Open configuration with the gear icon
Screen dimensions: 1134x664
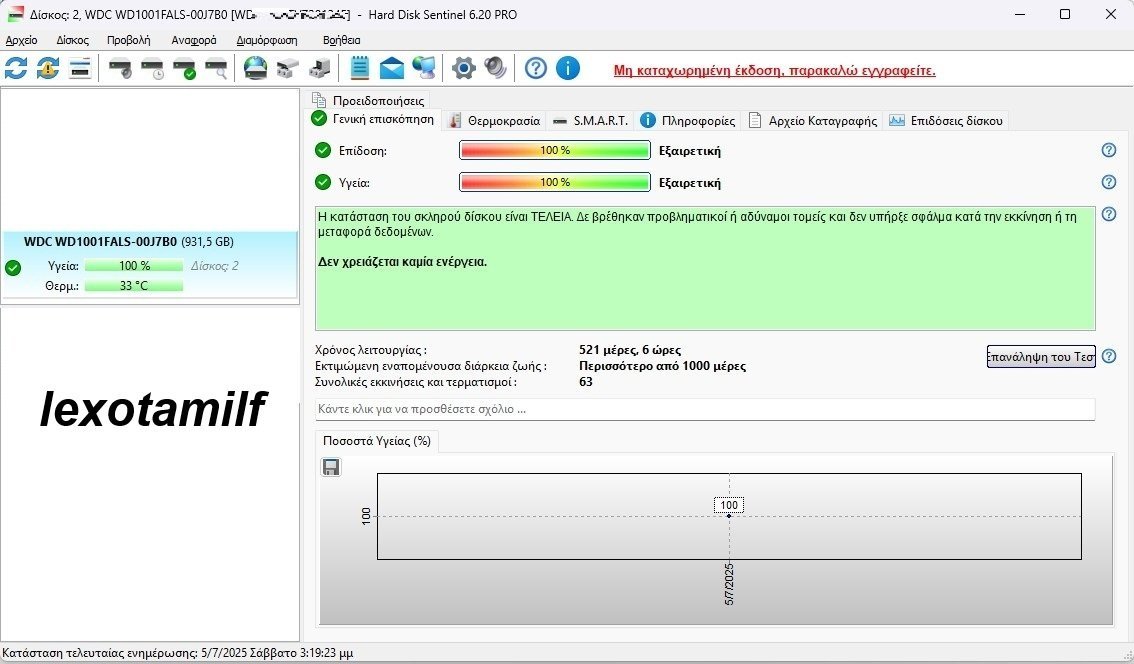point(464,69)
